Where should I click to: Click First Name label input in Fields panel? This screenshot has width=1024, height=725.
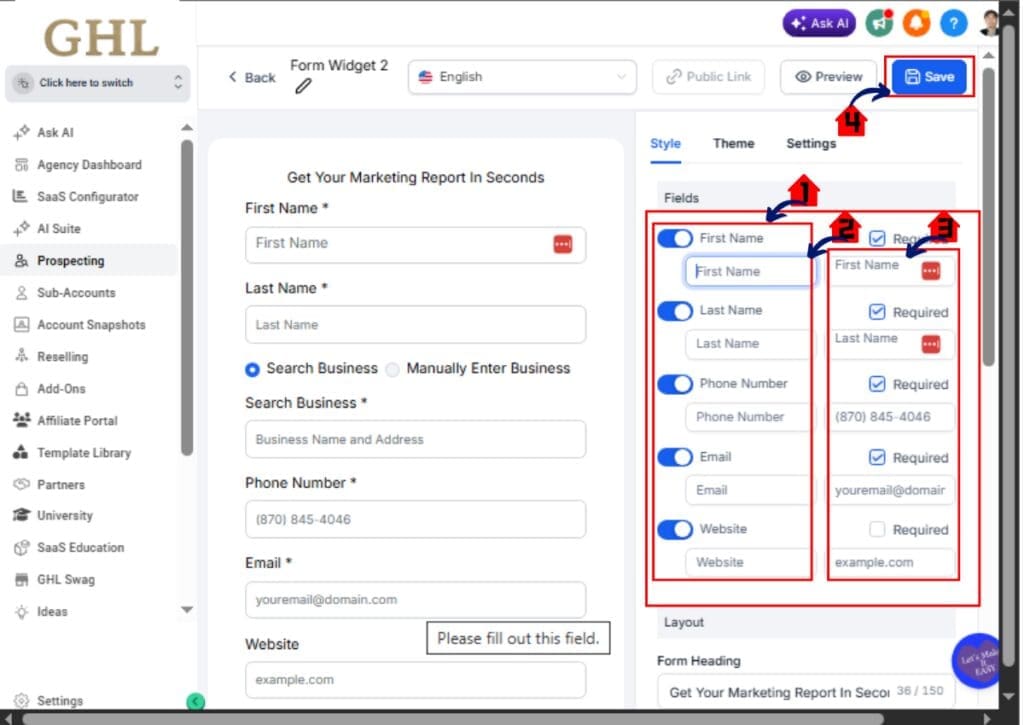(748, 271)
